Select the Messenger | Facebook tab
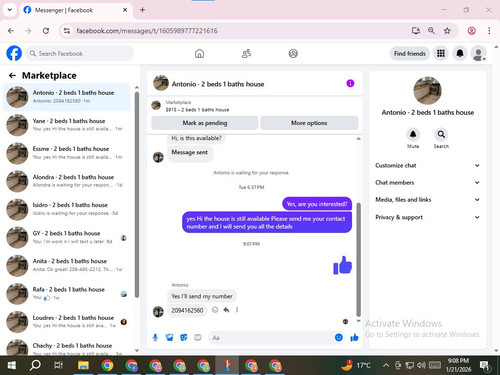This screenshot has width=500, height=375. pyautogui.click(x=76, y=10)
